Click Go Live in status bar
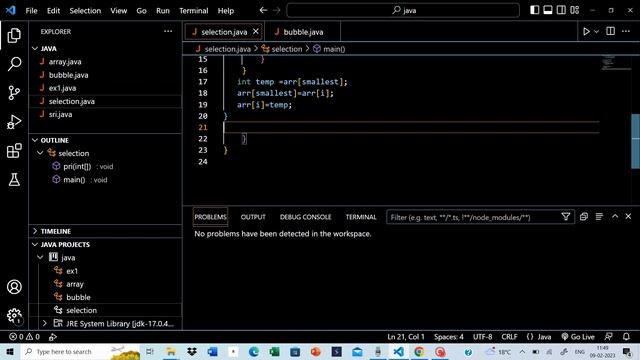 tap(578, 337)
